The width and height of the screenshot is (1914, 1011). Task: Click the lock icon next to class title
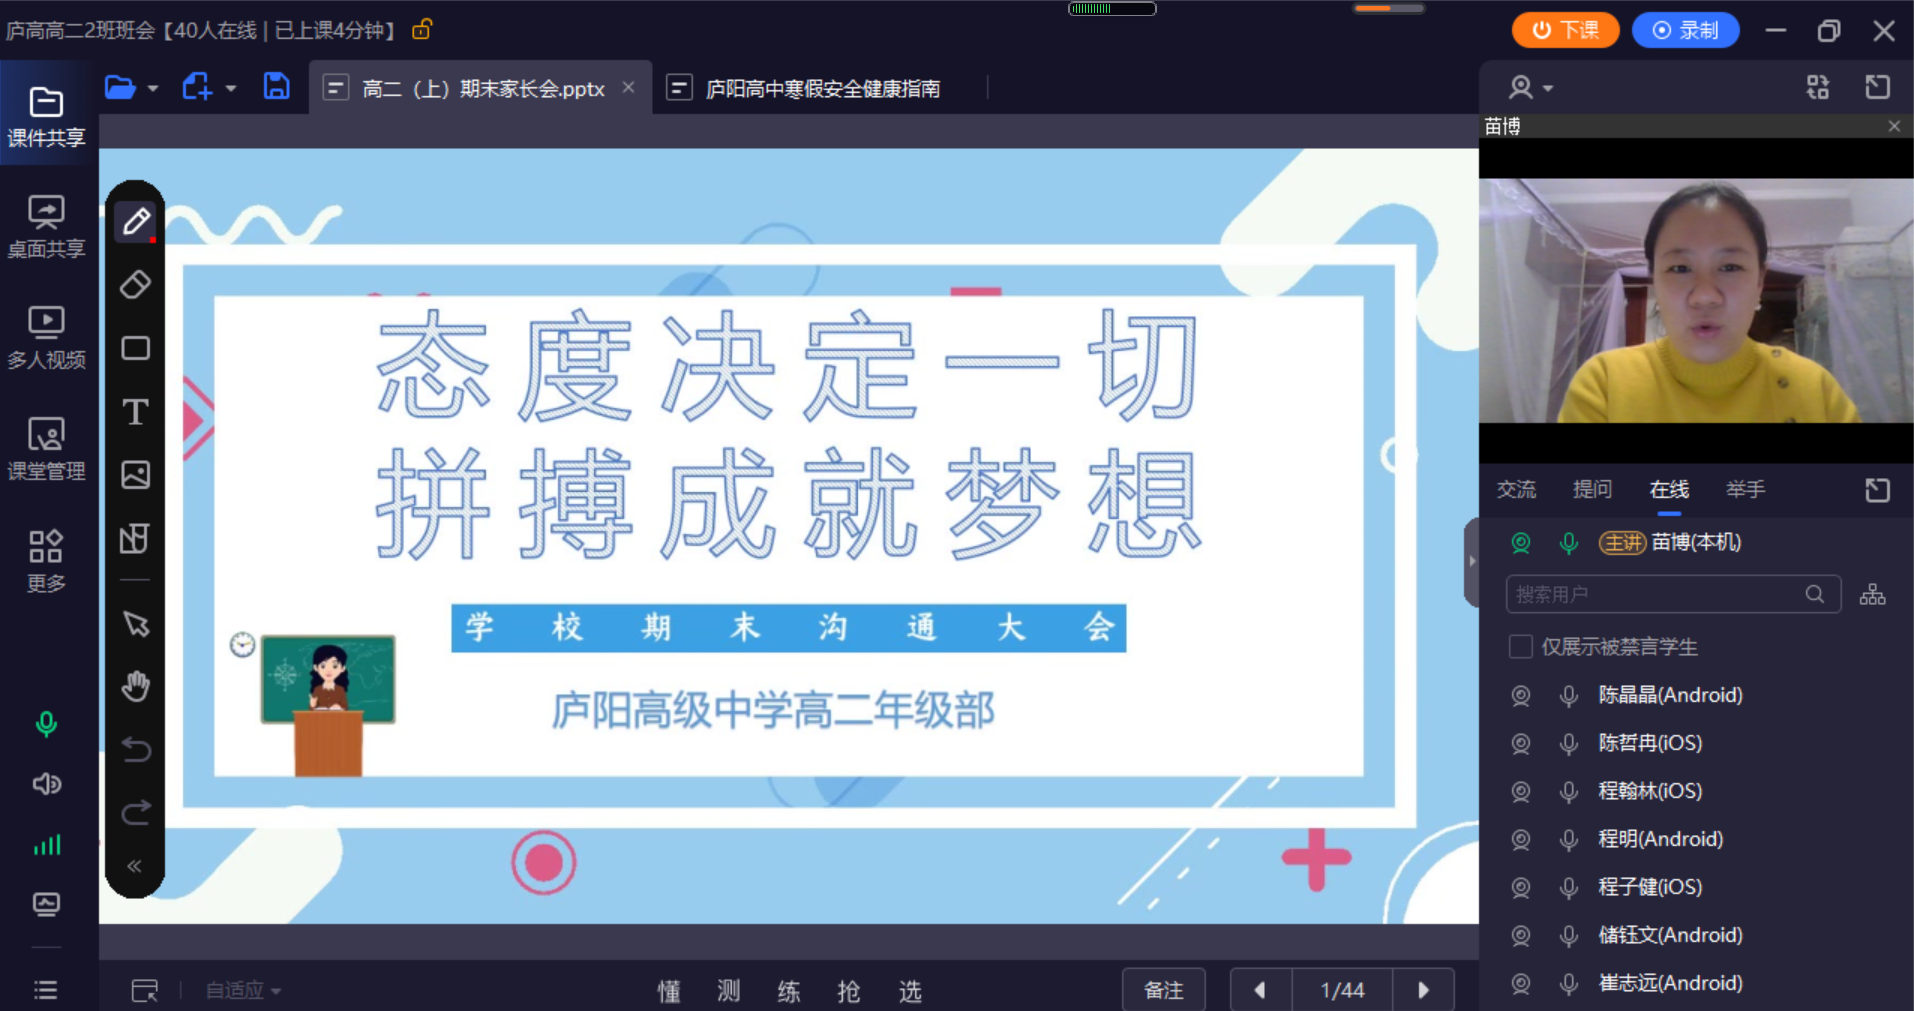pyautogui.click(x=421, y=29)
